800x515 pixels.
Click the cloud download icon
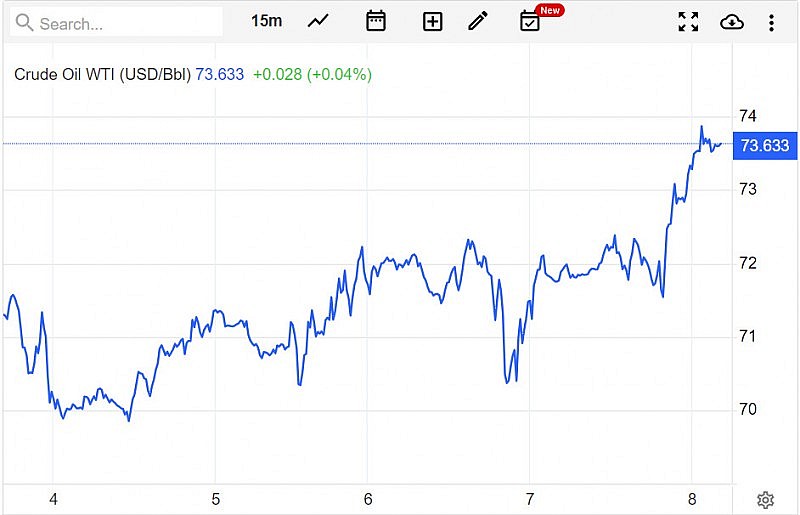[x=732, y=21]
